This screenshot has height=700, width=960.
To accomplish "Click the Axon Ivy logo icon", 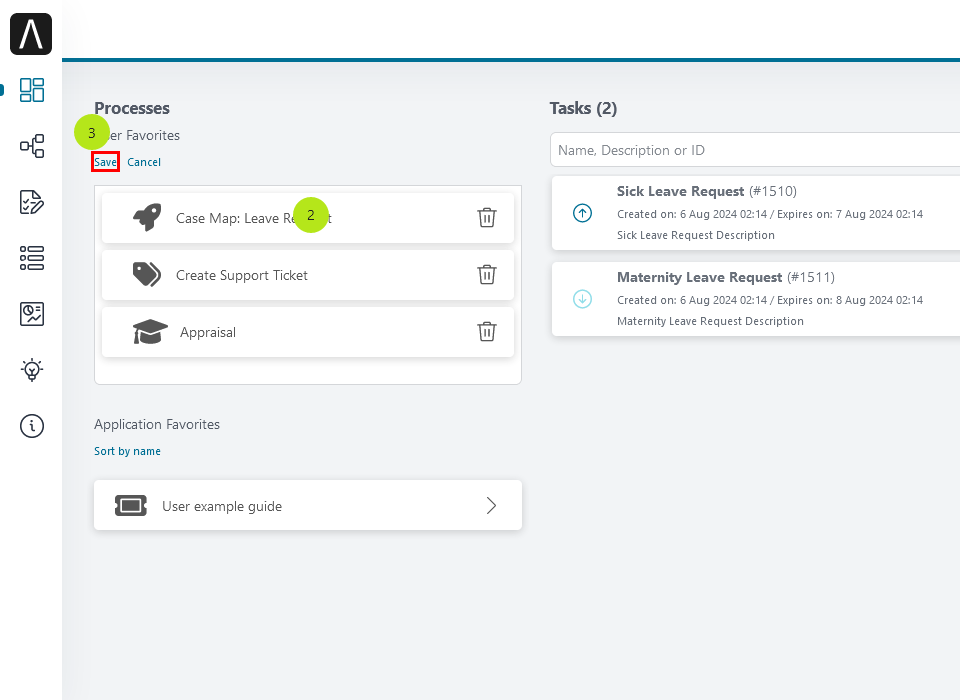I will tap(31, 34).
